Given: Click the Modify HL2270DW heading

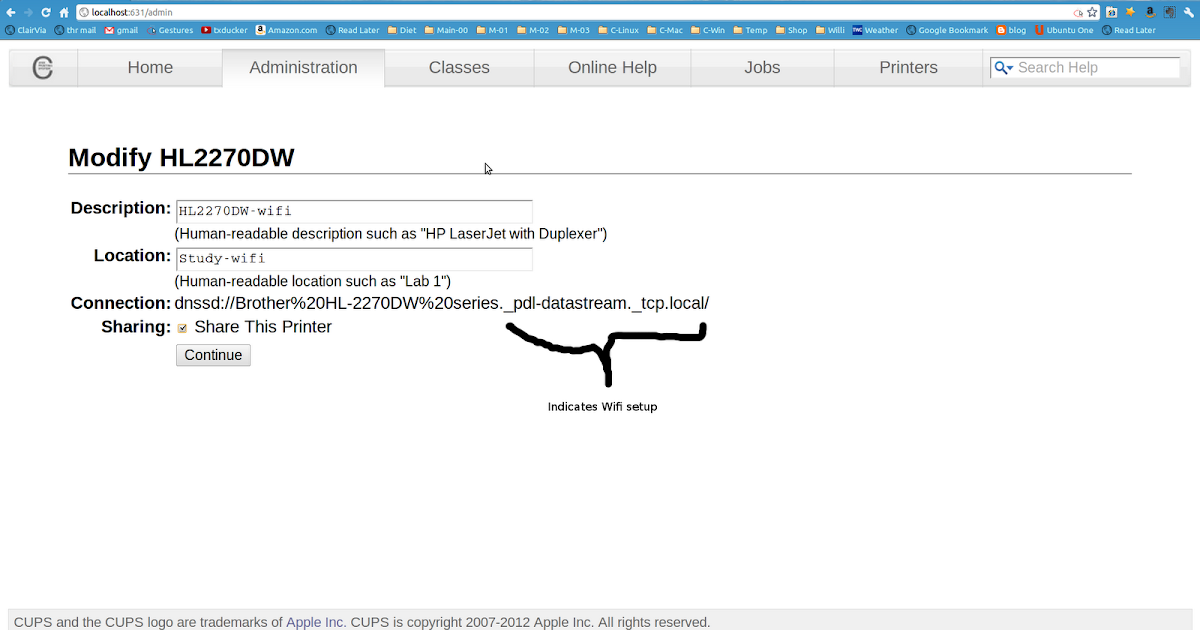Looking at the screenshot, I should click(x=181, y=157).
